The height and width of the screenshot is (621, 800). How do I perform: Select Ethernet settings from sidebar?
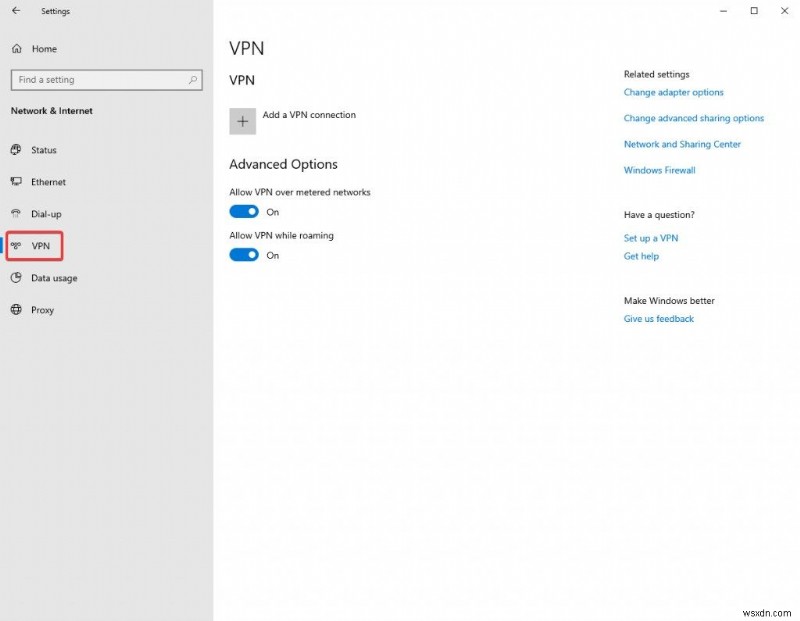pyautogui.click(x=47, y=182)
